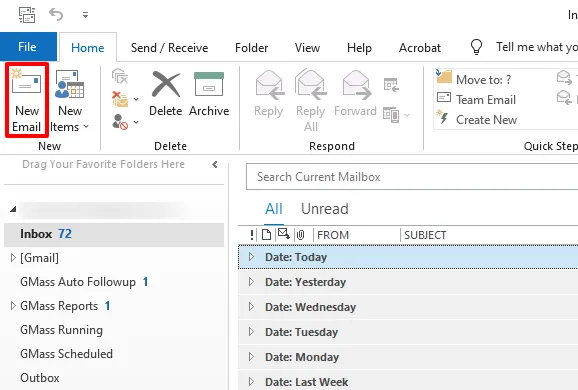Open the Acrobat tab

point(420,48)
